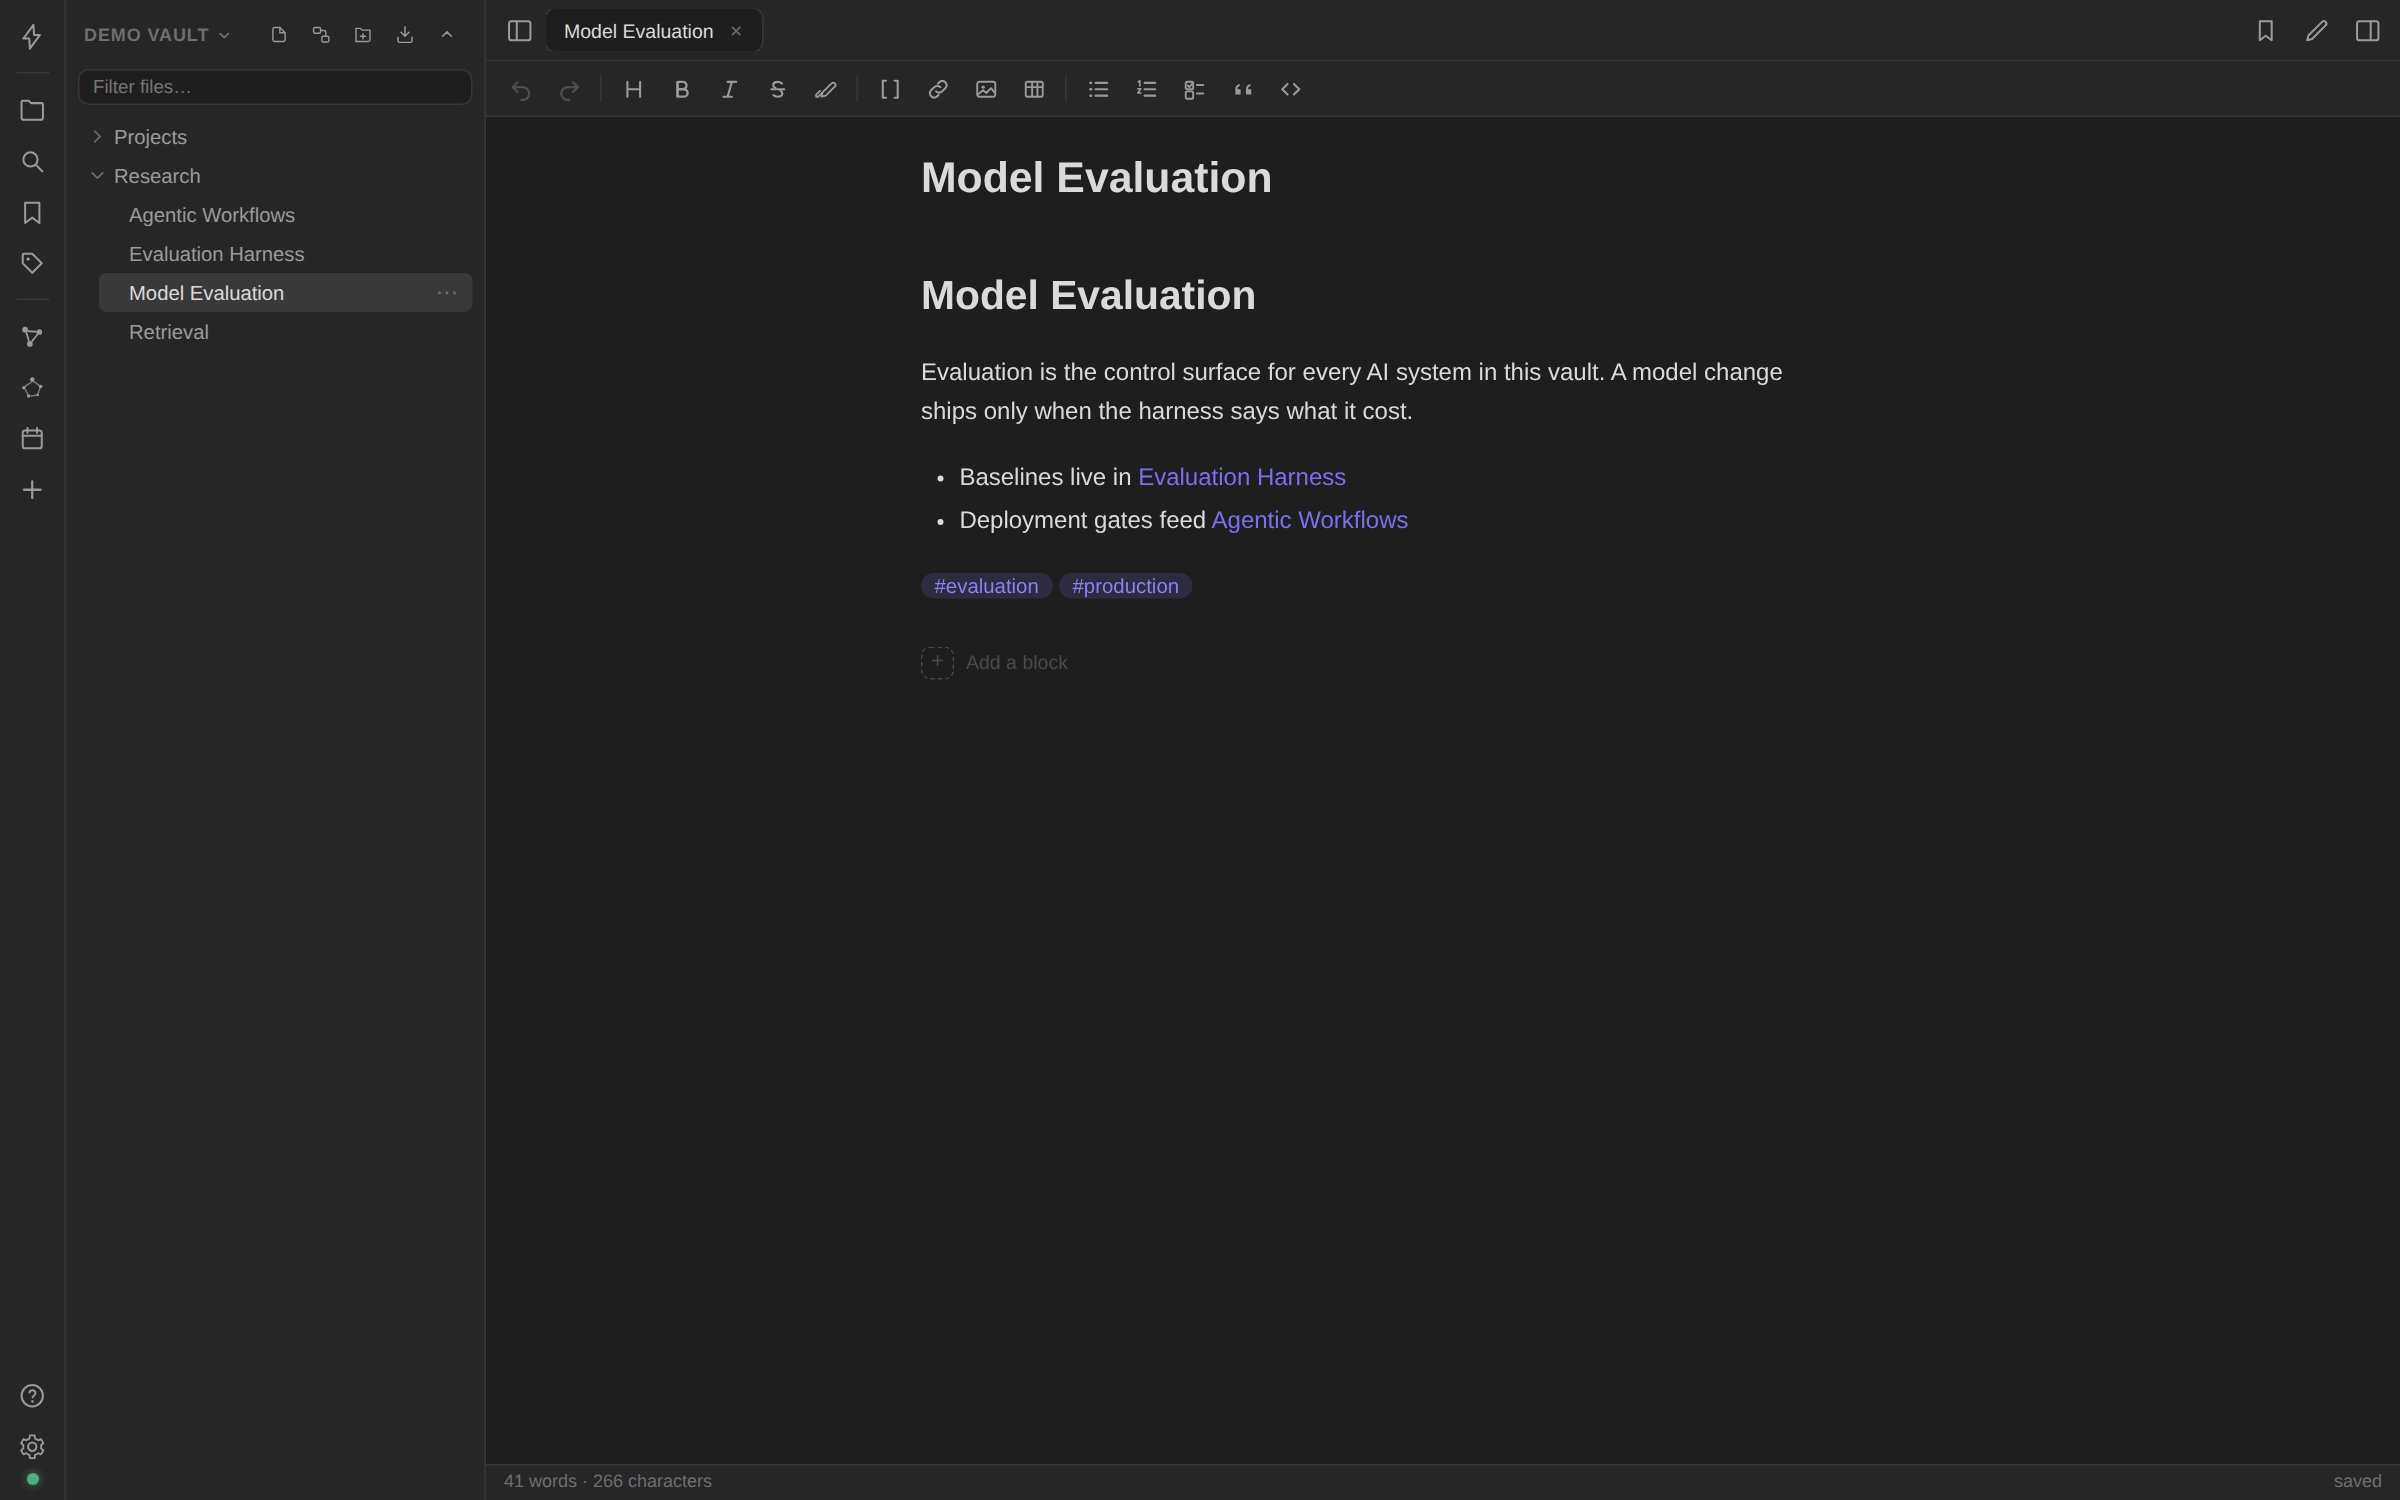Insert a numbered list
Screen dimensions: 2400x1500
(1146, 90)
